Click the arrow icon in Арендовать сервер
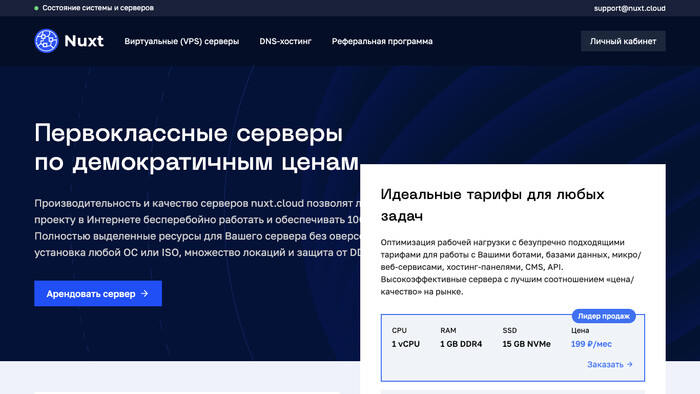Screen dimensions: 700x394 (x=145, y=294)
